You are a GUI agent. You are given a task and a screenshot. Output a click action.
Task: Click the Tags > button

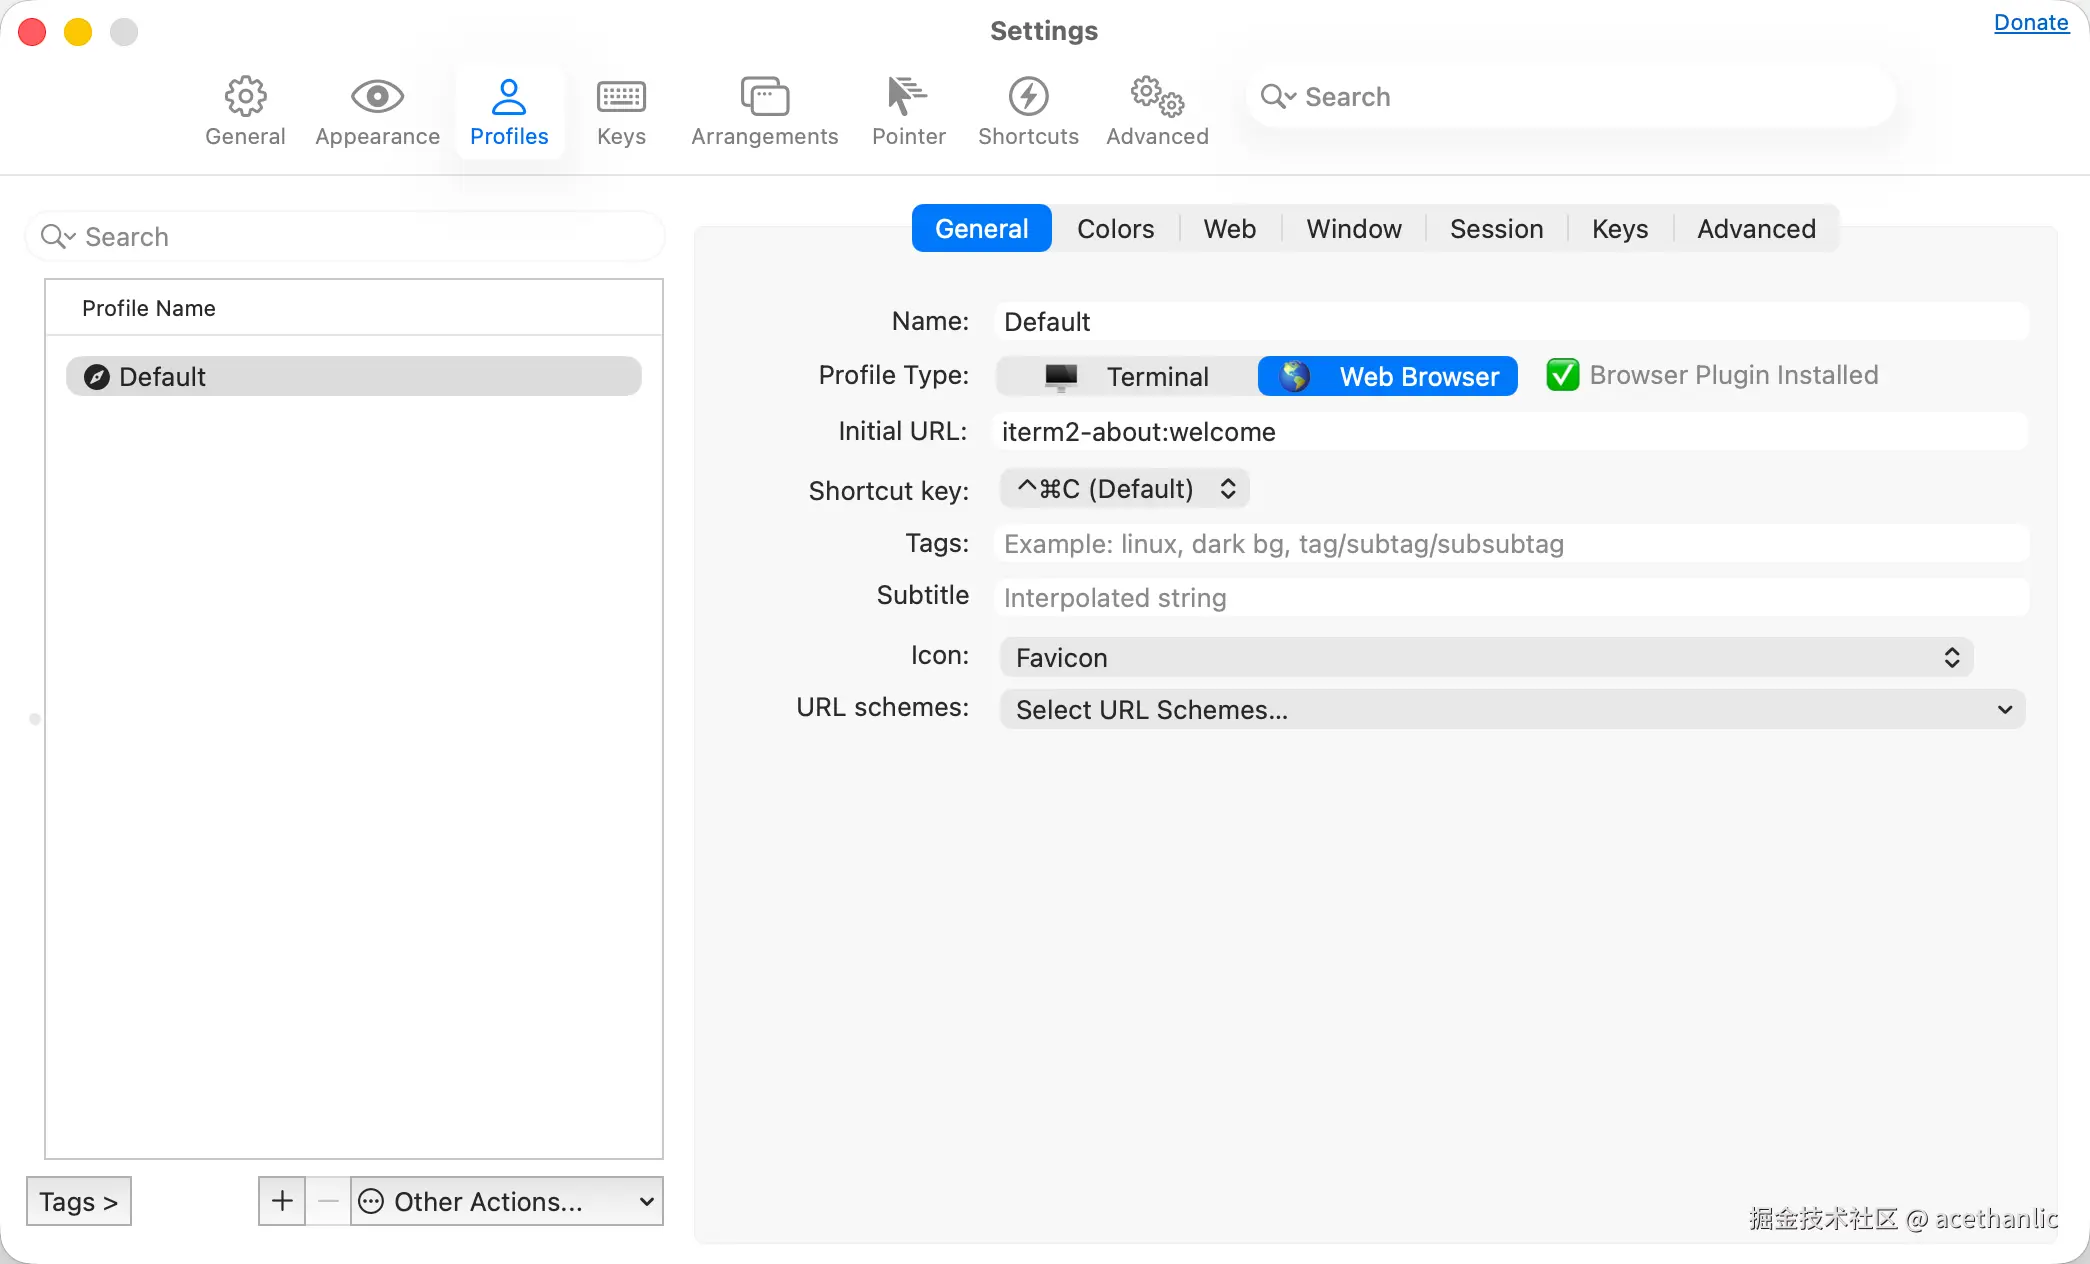pyautogui.click(x=78, y=1201)
